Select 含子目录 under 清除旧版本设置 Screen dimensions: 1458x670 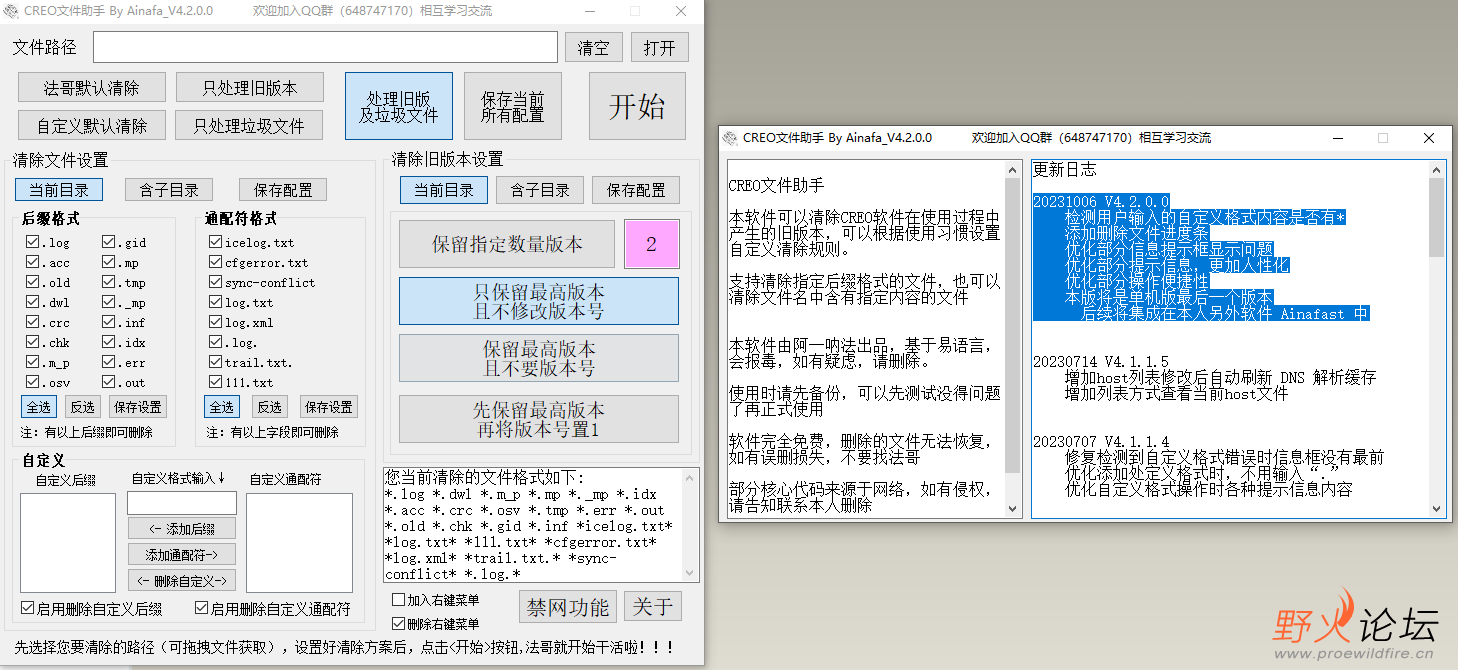coord(540,190)
